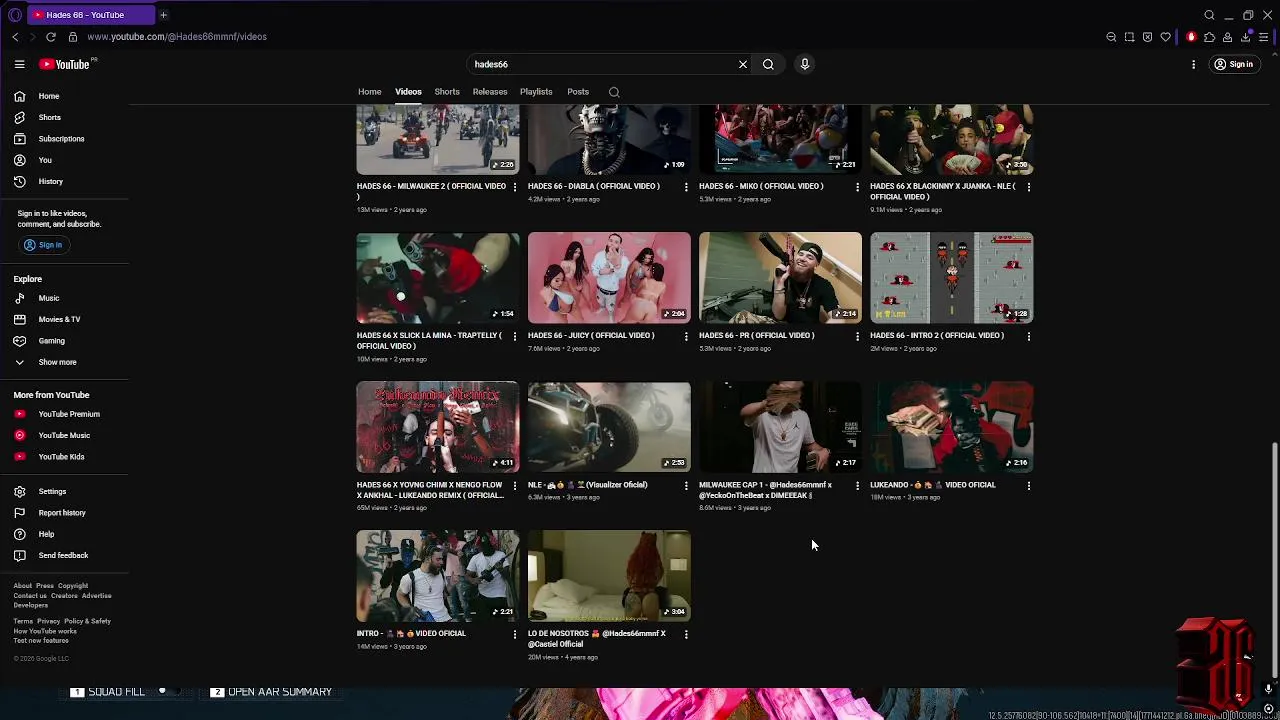Open options for LUKEANDO REMIX video
This screenshot has height=720, width=1280.
pos(515,486)
